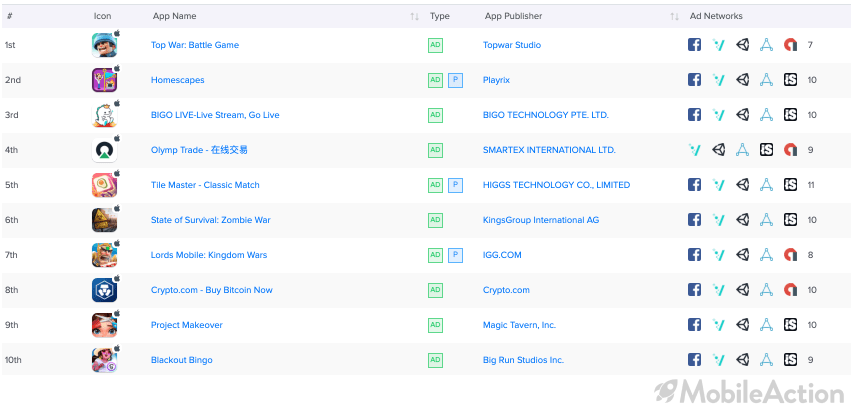The image size is (851, 407).
Task: Open State of Survival: Zombie War link
Action: 211,220
